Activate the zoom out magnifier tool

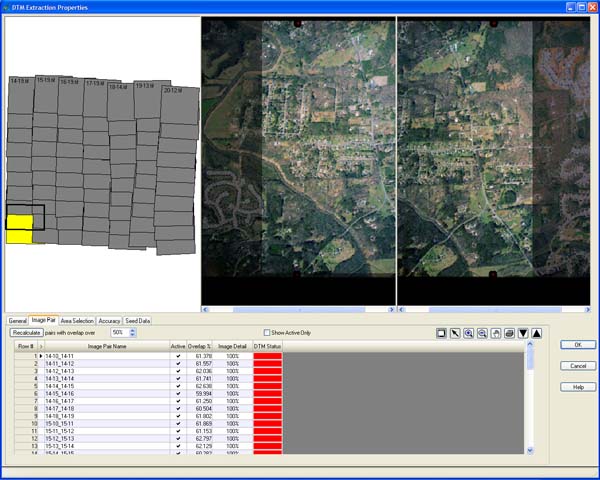481,332
